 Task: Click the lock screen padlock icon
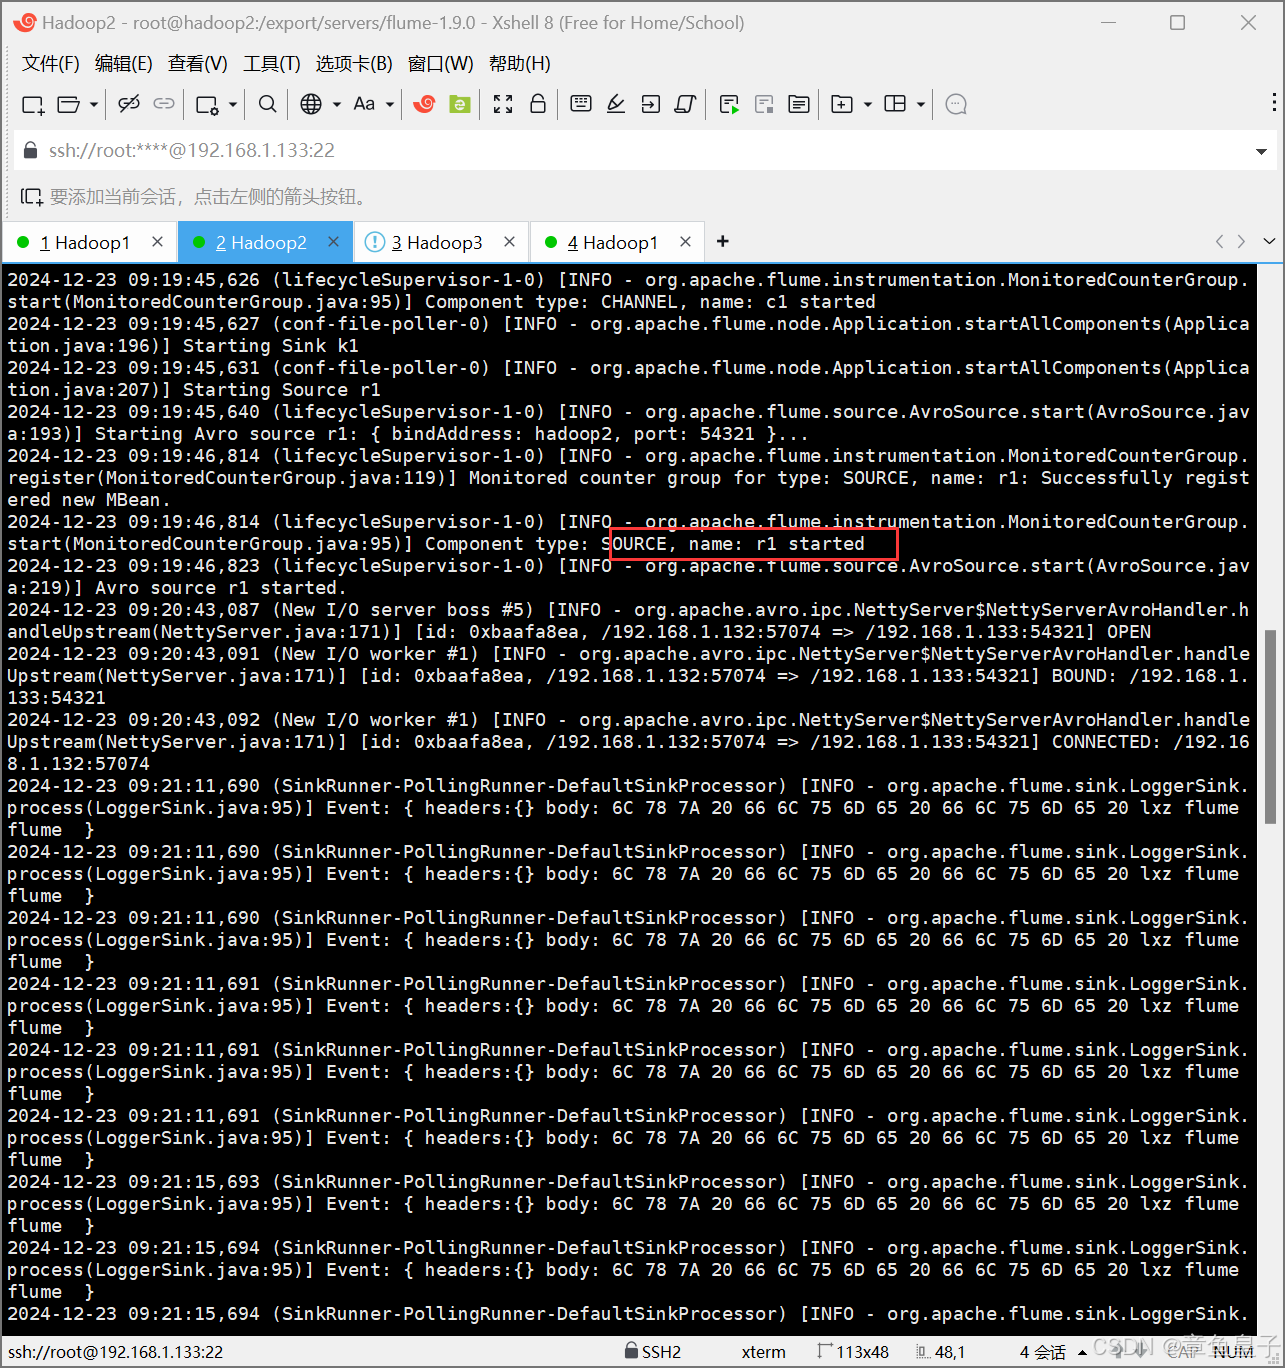[538, 104]
